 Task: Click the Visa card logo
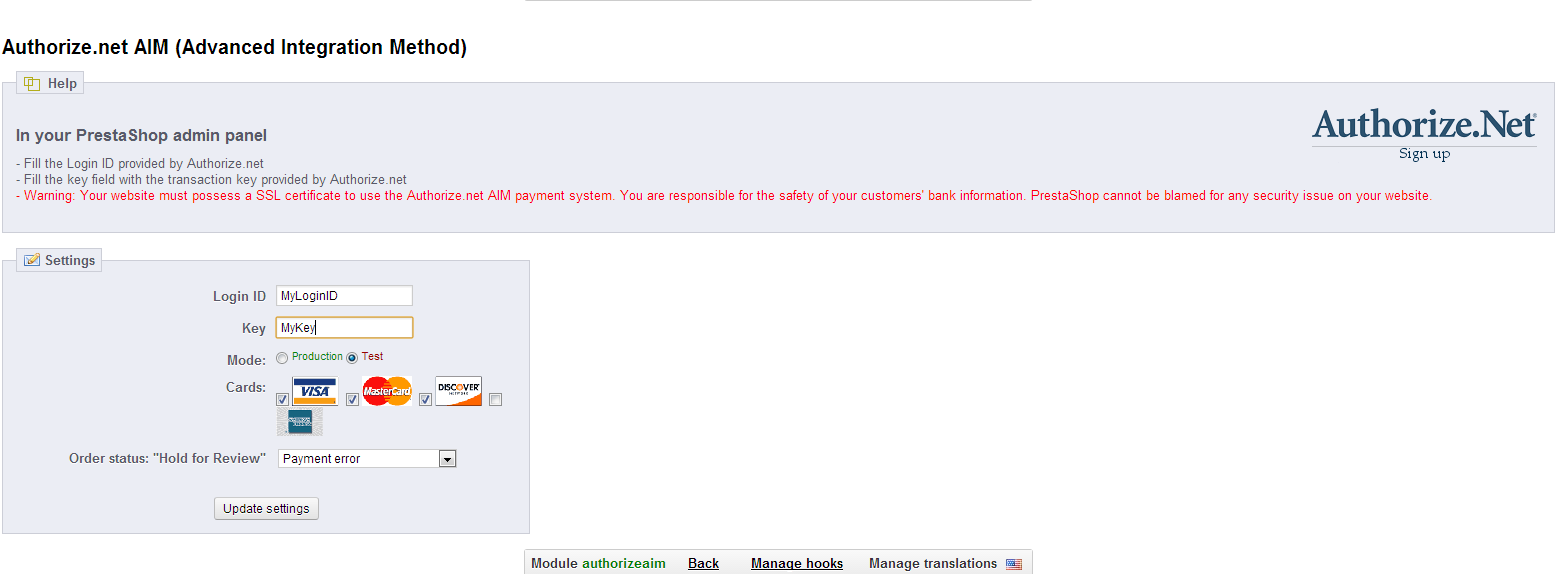[x=315, y=390]
